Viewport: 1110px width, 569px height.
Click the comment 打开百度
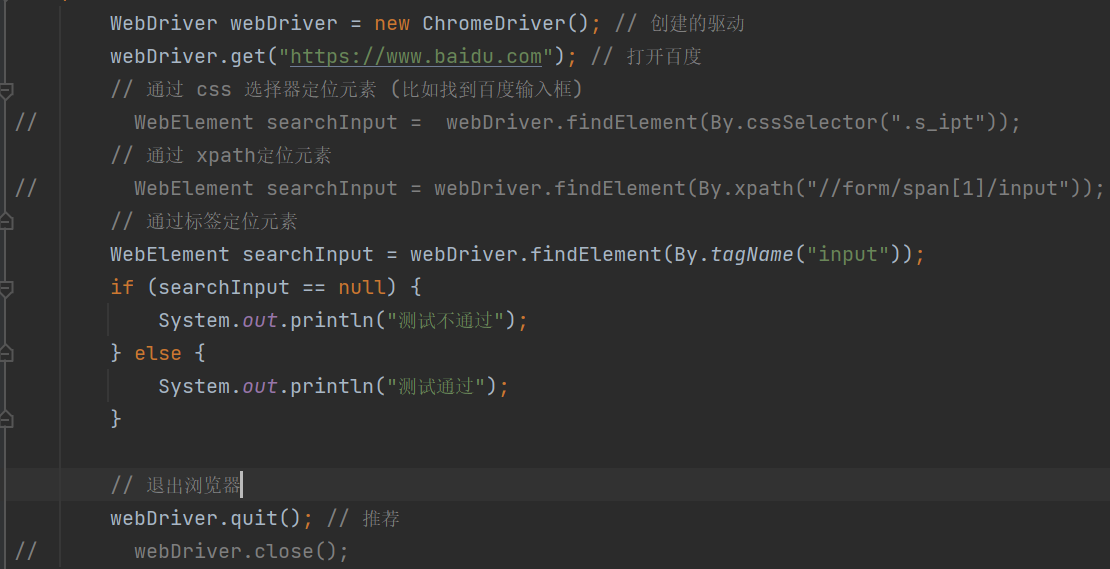pyautogui.click(x=646, y=56)
